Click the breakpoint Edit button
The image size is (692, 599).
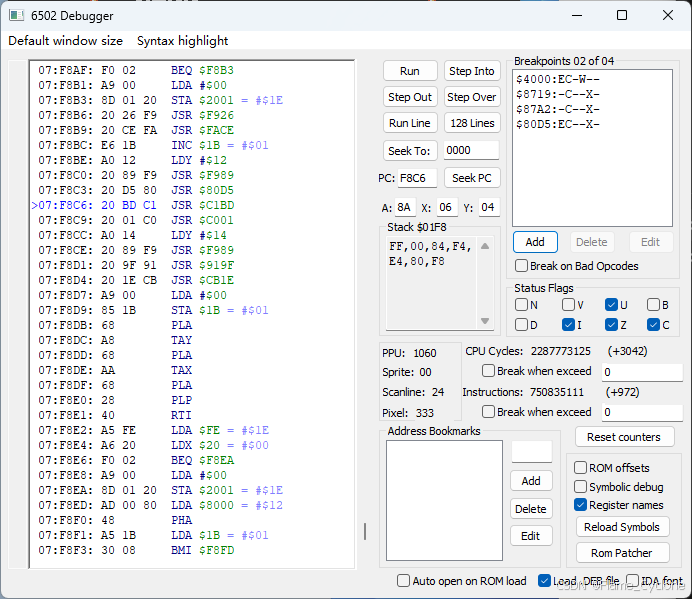tap(650, 242)
